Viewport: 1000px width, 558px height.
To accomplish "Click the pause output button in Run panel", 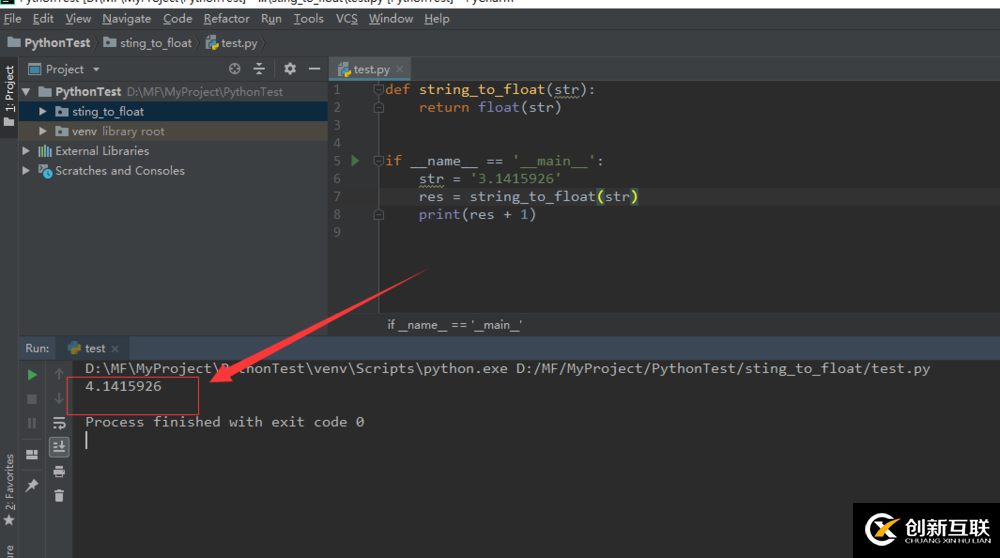I will tap(32, 423).
